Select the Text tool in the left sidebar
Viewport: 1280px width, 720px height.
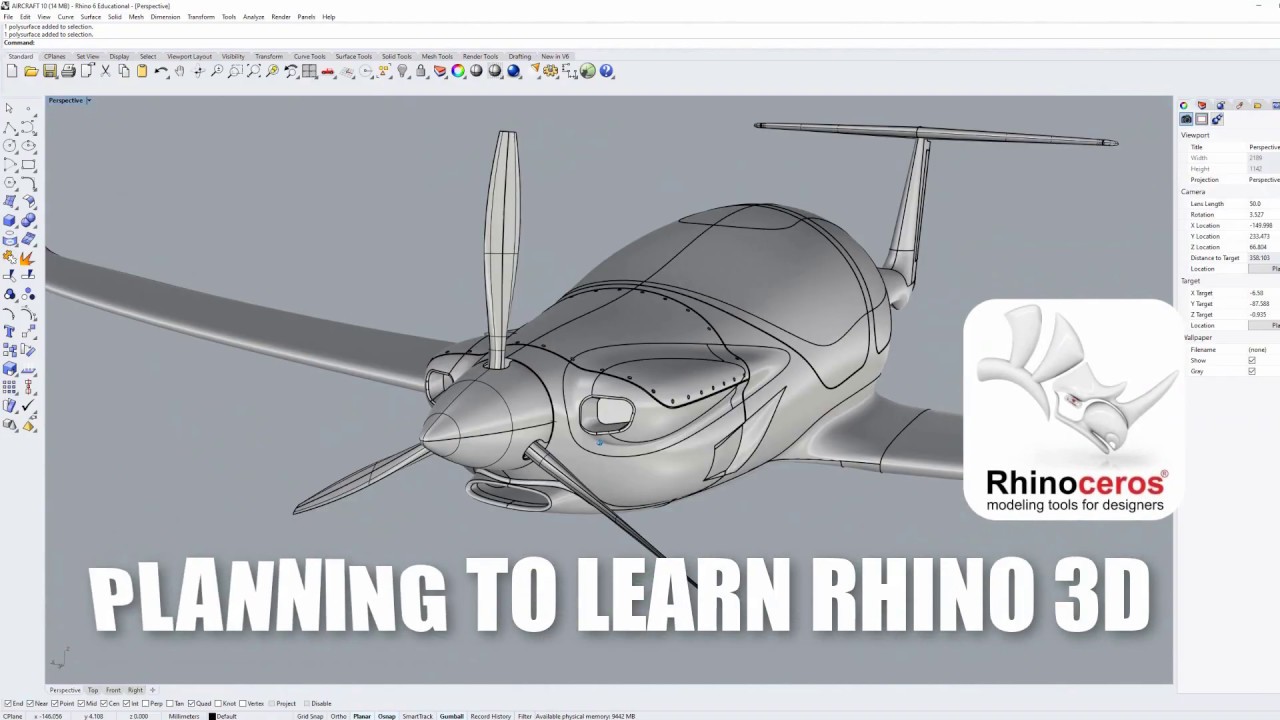tap(9, 331)
